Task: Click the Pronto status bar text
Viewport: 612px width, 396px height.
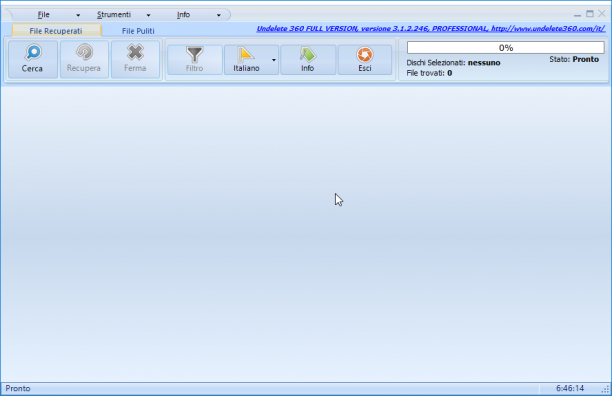Action: point(18,388)
